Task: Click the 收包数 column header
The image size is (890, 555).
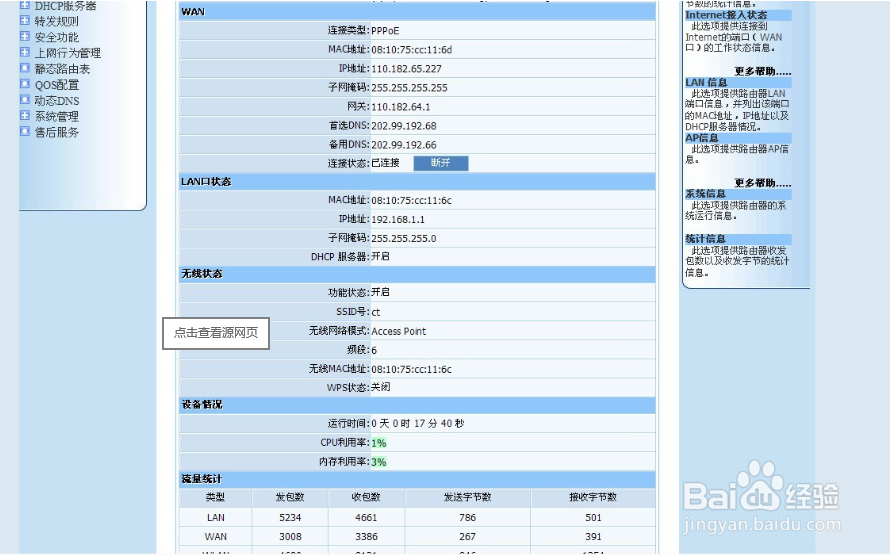Action: tap(366, 497)
